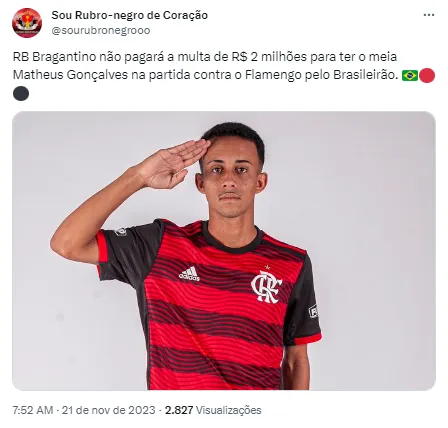This screenshot has height=428, width=448.
Task: Click the Sou Rubro-negro profile avatar
Action: pos(27,23)
